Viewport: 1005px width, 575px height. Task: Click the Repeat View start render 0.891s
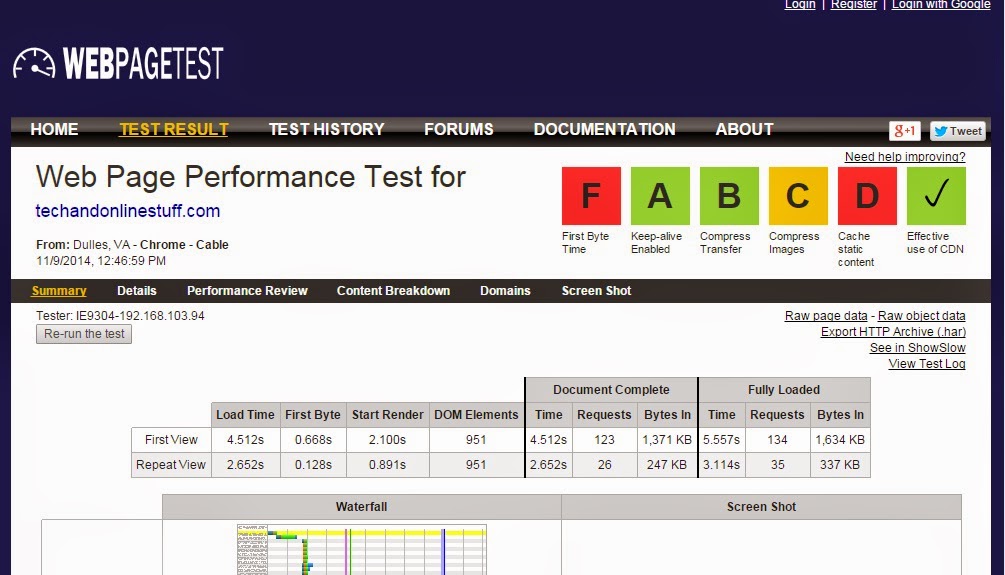(387, 465)
